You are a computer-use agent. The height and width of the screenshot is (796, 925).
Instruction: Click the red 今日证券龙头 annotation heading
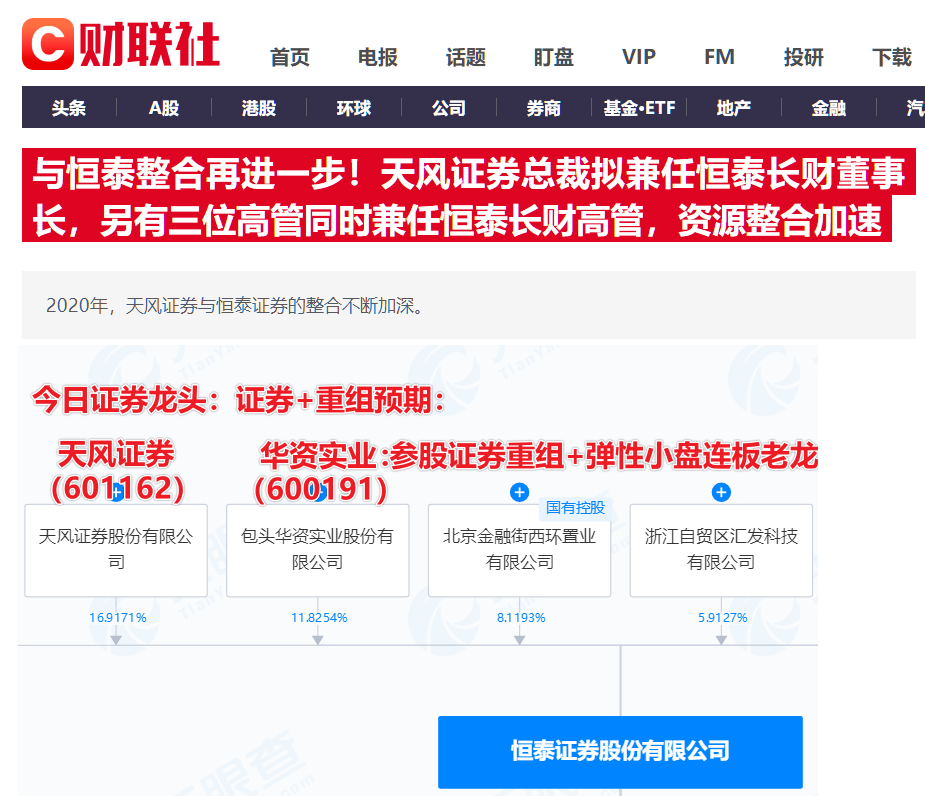238,400
